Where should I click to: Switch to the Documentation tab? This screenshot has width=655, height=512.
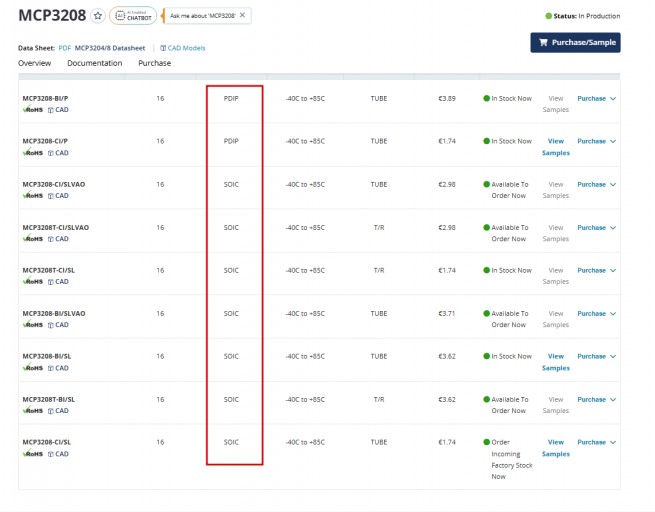(x=95, y=63)
